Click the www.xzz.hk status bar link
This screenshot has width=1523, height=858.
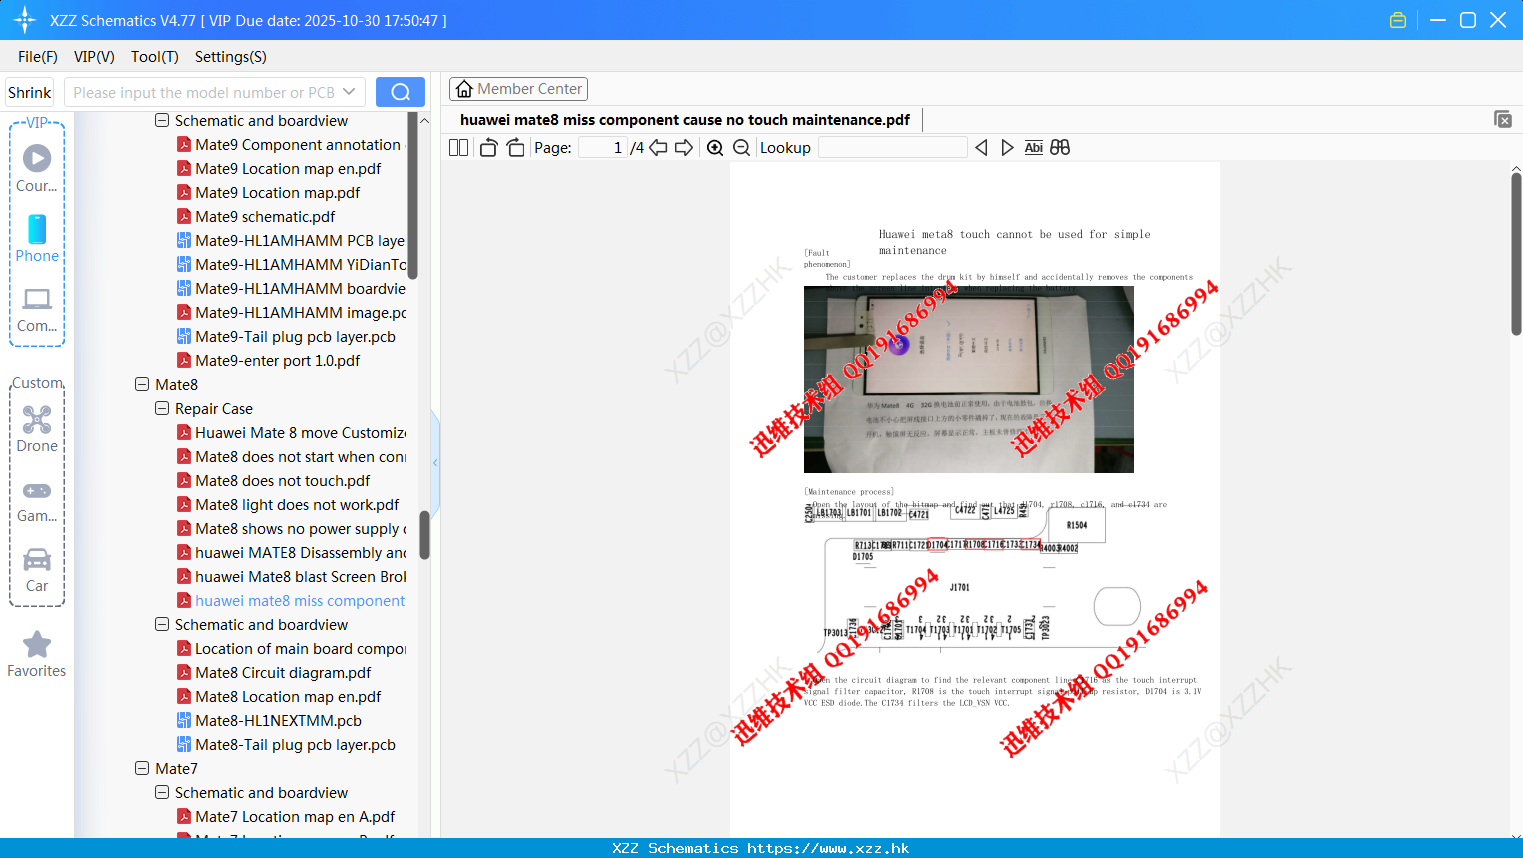828,848
